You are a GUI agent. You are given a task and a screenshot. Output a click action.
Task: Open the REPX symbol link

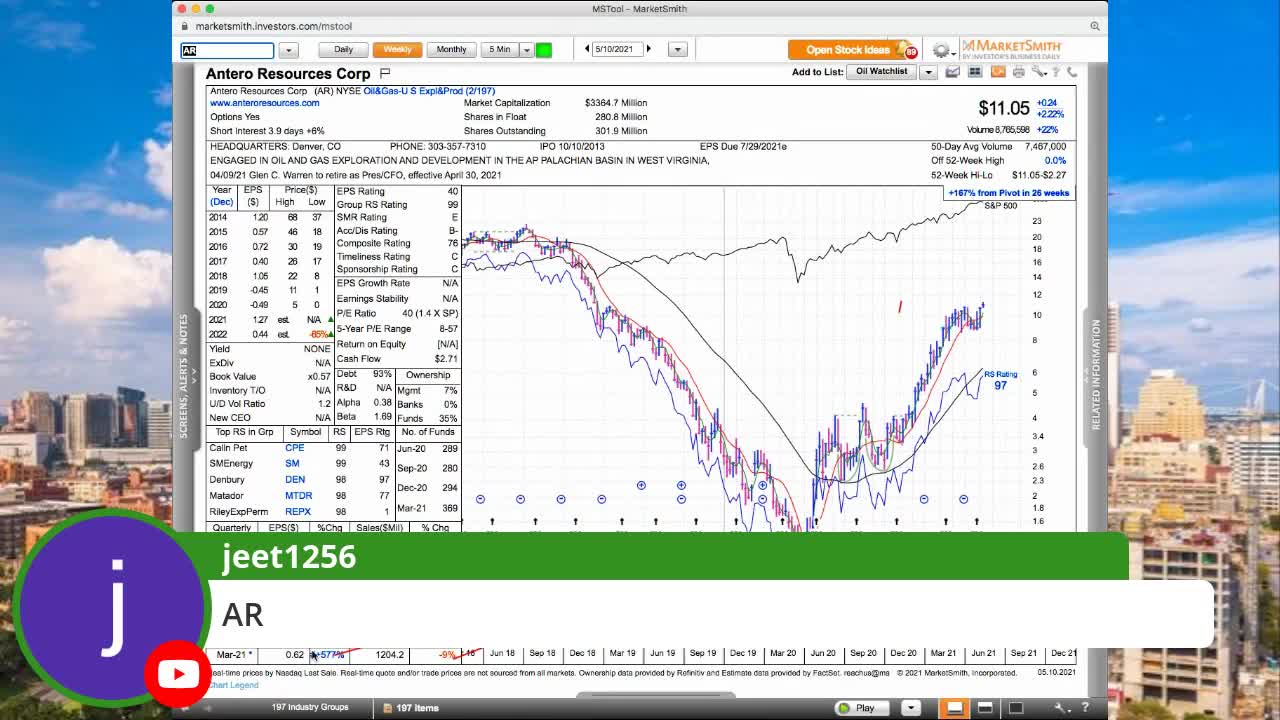[x=298, y=512]
